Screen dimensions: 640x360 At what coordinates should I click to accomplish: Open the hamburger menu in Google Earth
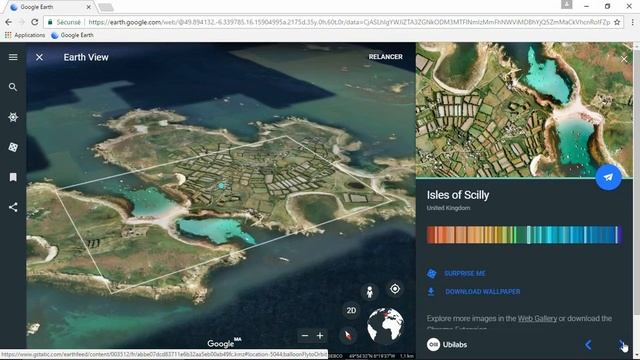tap(13, 57)
